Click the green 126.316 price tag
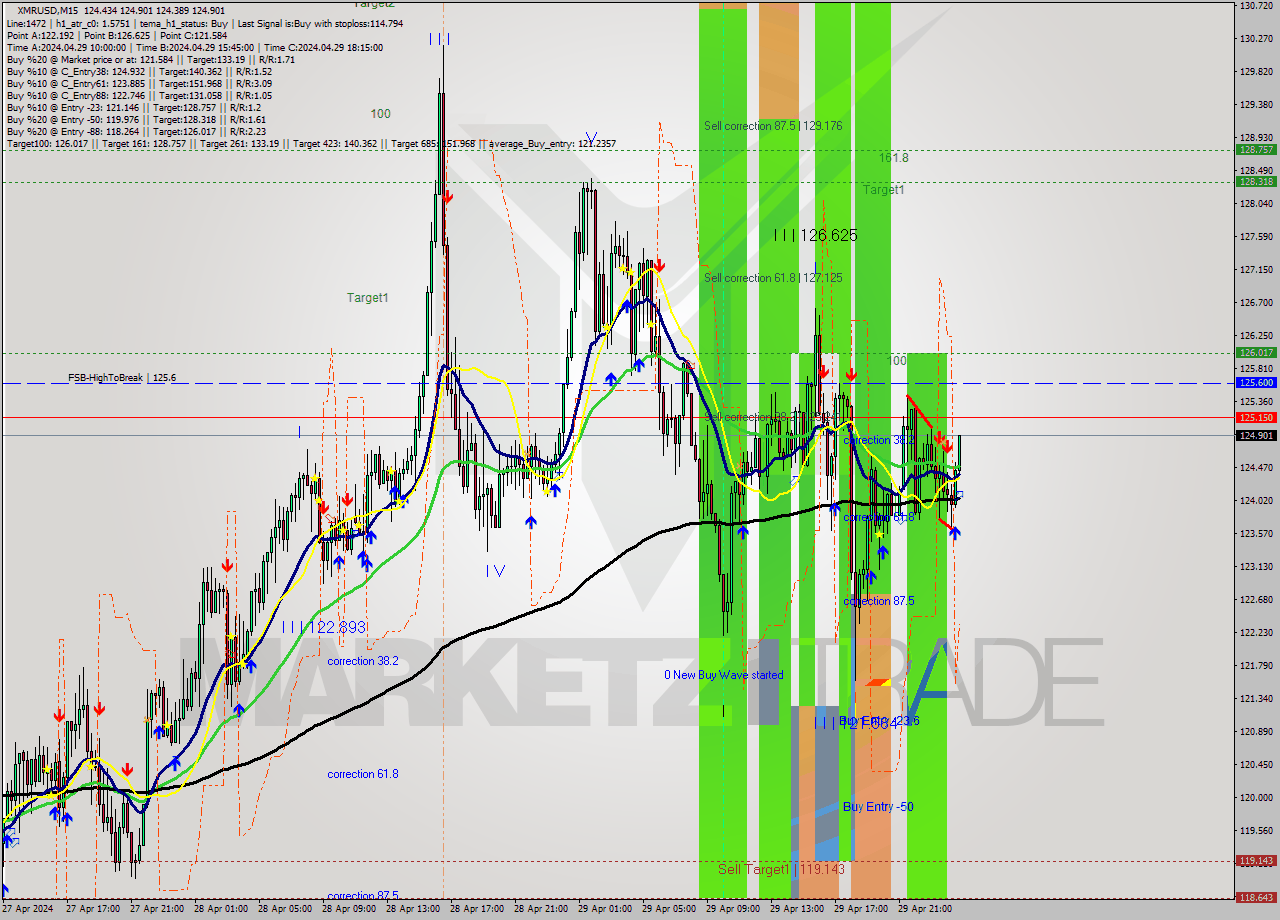1280x920 pixels. (x=1256, y=182)
